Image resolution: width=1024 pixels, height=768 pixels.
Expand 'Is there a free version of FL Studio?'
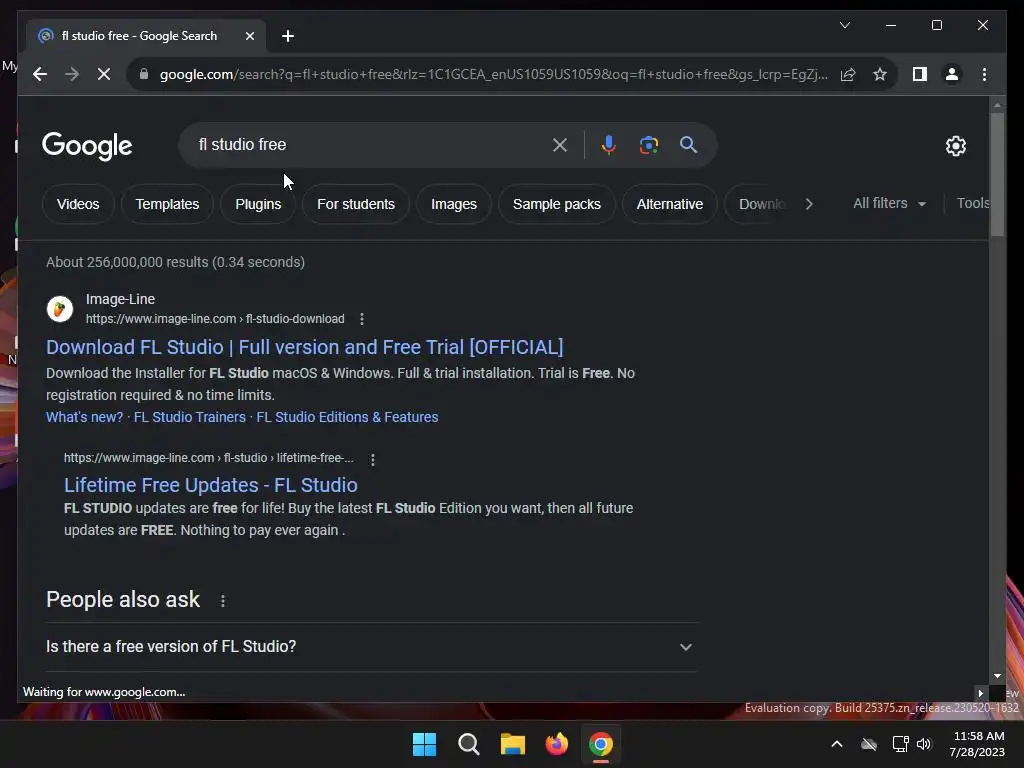(371, 647)
